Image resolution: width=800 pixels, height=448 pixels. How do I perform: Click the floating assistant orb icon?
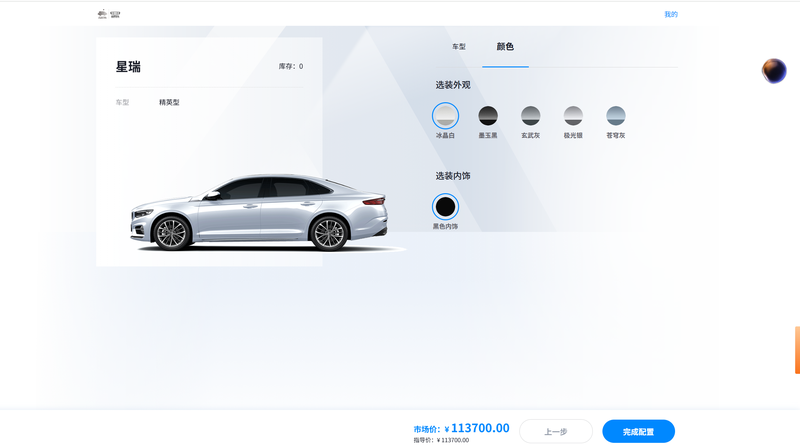774,71
